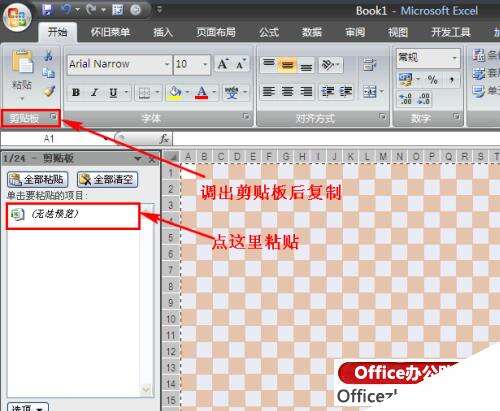Apply cell borders icon
This screenshot has width=500, height=411.
click(144, 92)
